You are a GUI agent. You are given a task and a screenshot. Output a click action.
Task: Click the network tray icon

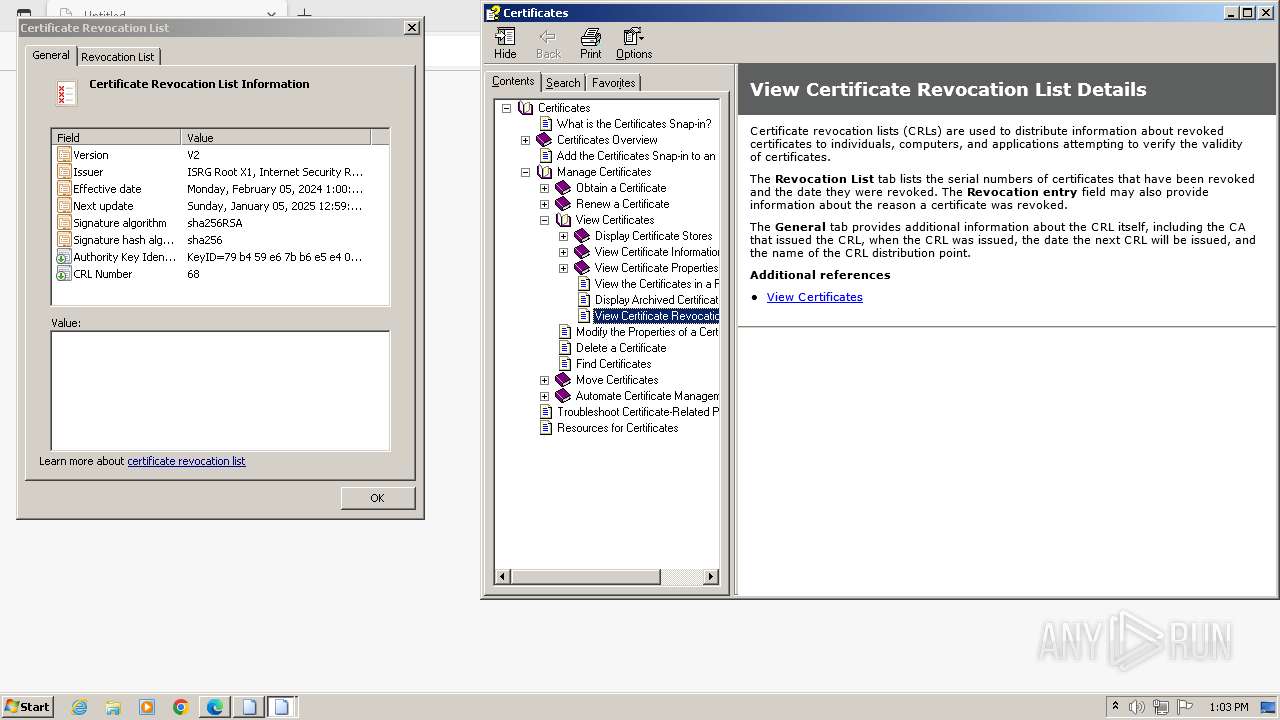pyautogui.click(x=1161, y=707)
